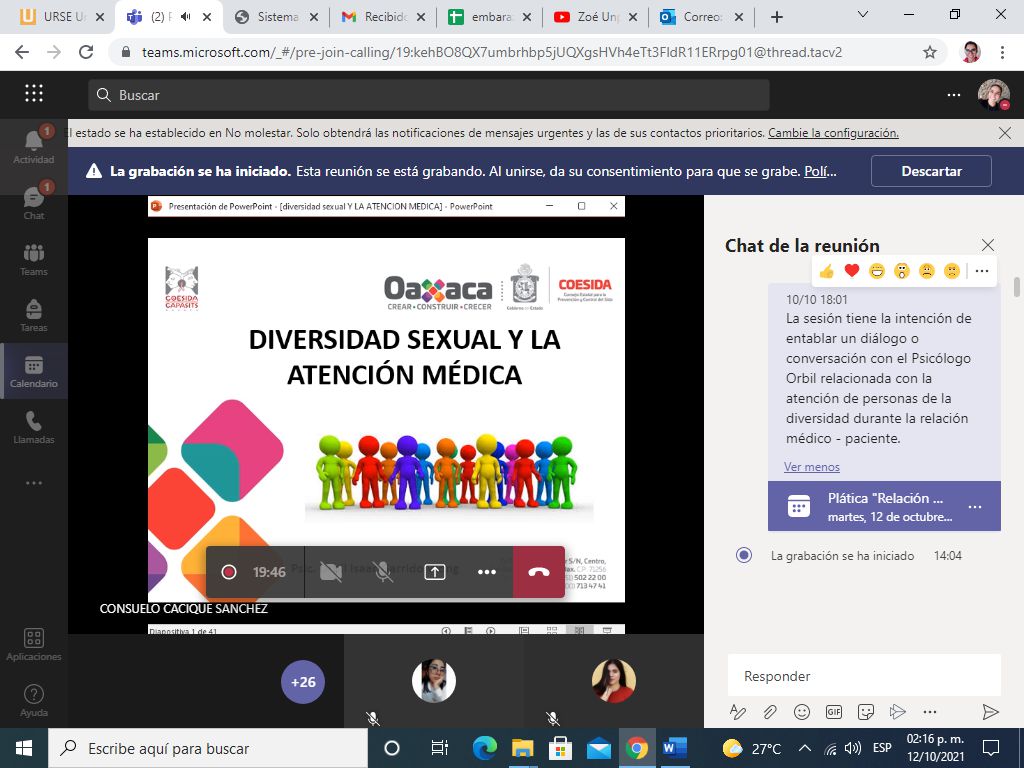Open Llamadas in the left sidebar

tap(34, 427)
